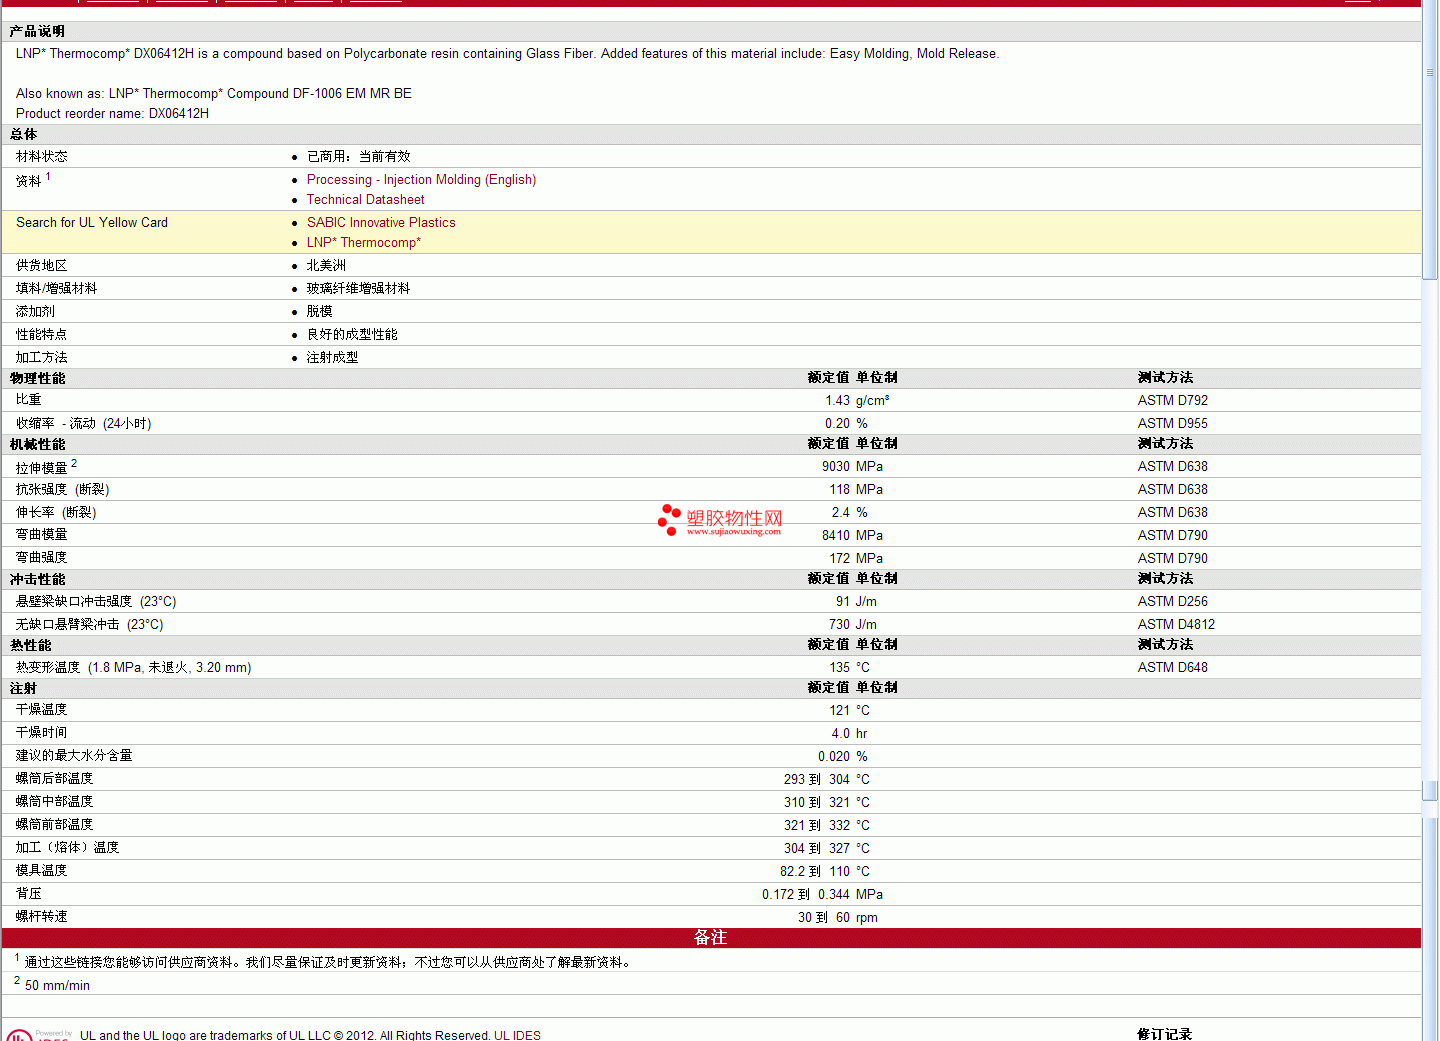
Task: Click the ASTM D4812 test method
Action: point(1176,625)
